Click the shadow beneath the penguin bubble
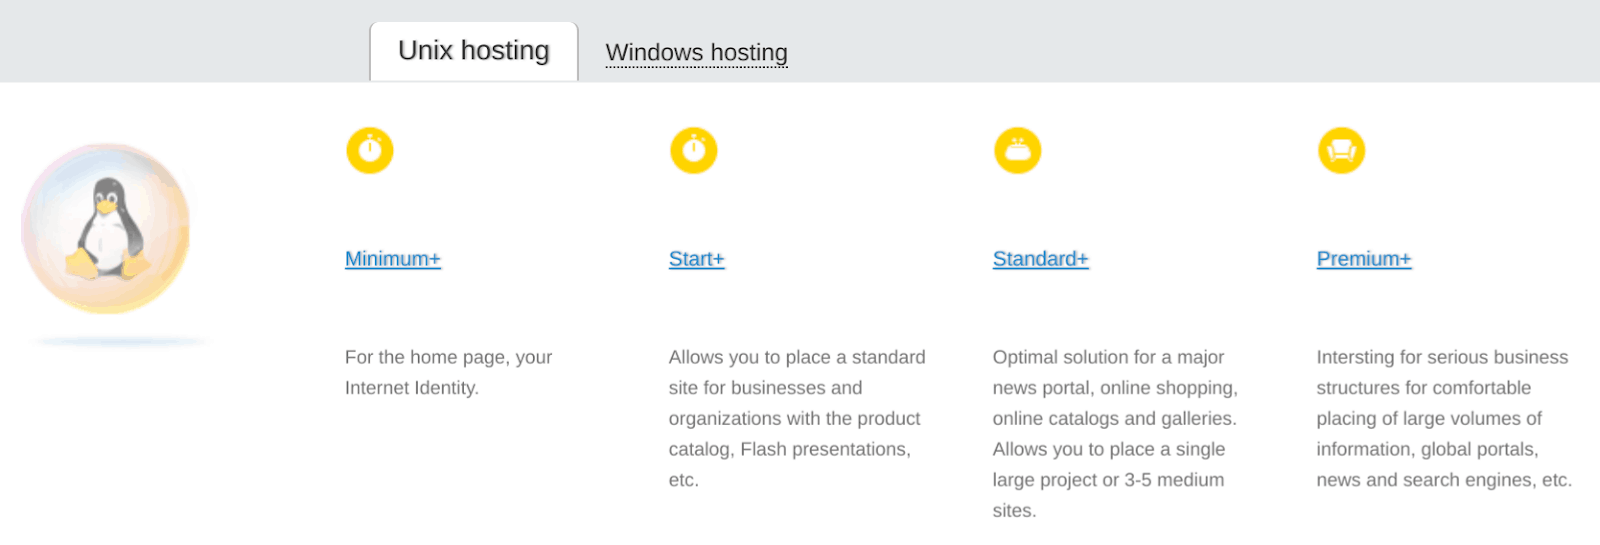This screenshot has width=1600, height=545. point(118,342)
